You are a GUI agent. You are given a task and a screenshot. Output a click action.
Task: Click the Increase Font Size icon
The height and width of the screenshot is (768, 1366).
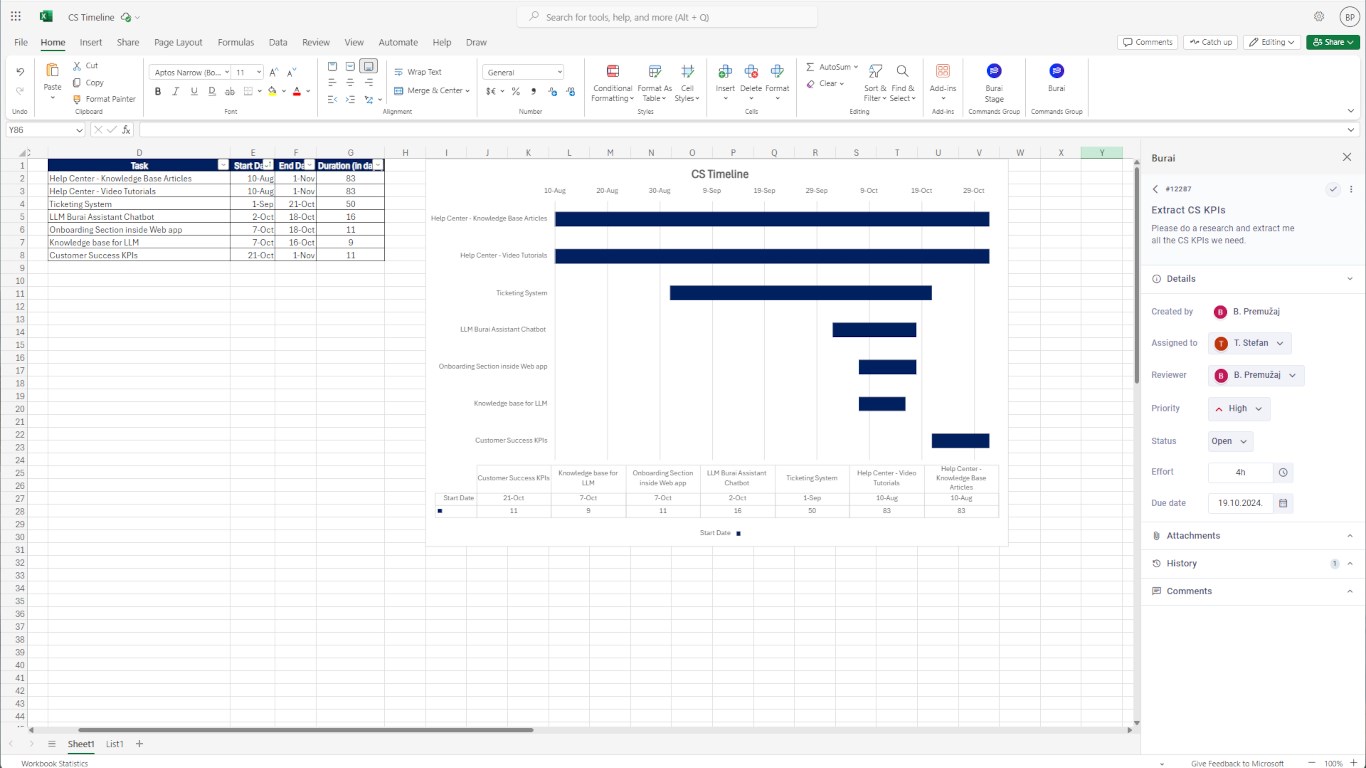point(274,72)
